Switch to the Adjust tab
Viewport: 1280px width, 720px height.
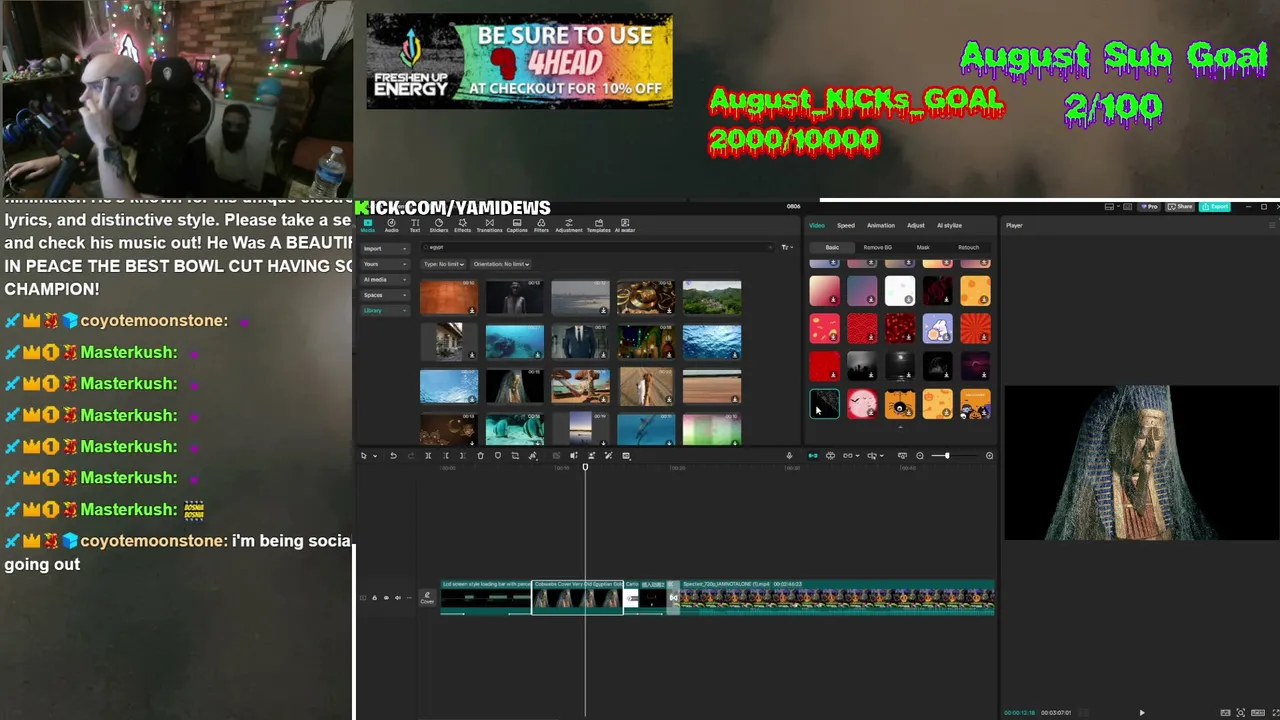click(916, 225)
